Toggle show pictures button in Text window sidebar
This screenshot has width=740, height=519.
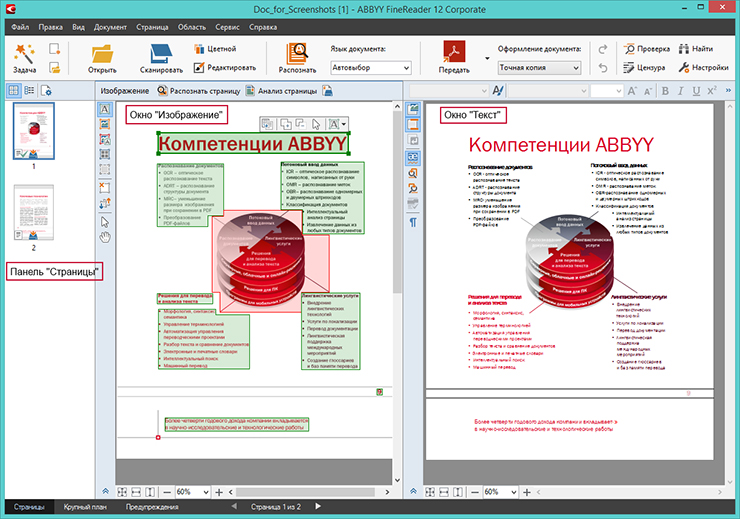click(x=413, y=109)
